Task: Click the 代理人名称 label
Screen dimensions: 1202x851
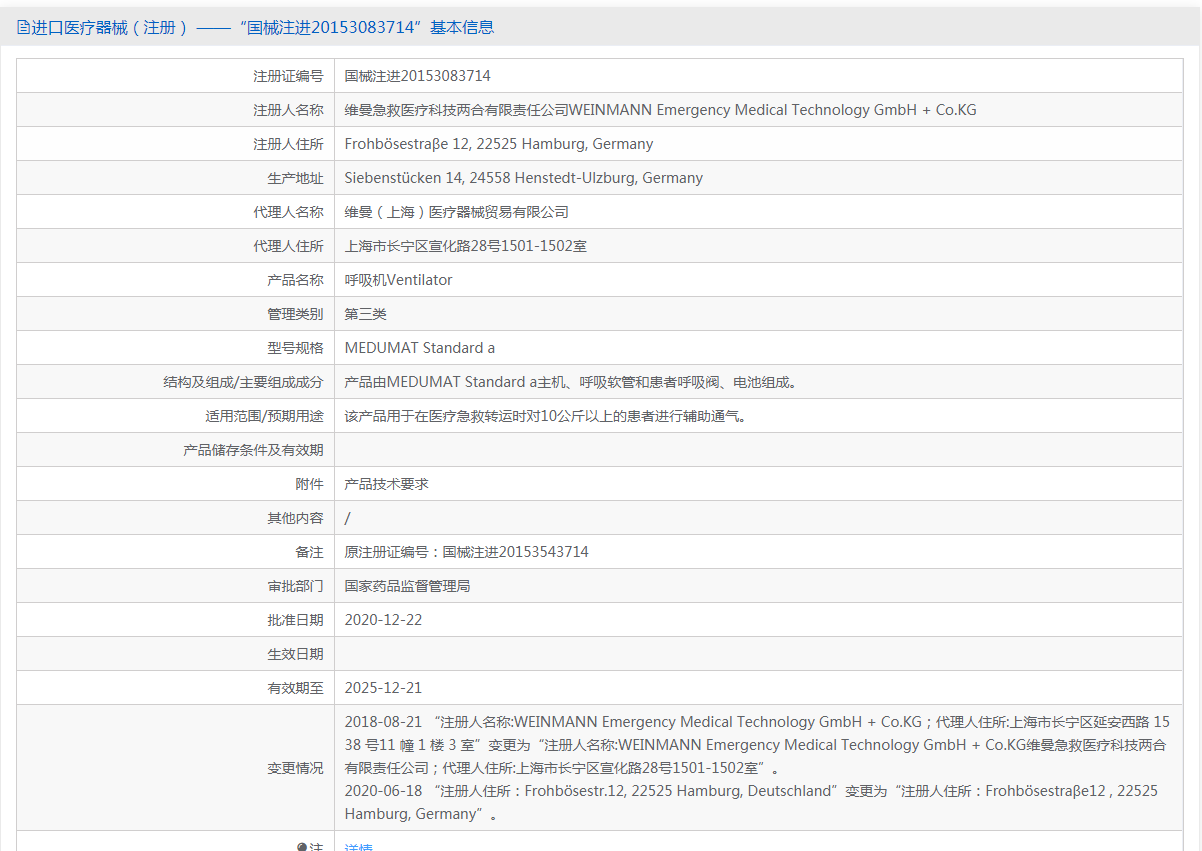Action: pyautogui.click(x=288, y=212)
